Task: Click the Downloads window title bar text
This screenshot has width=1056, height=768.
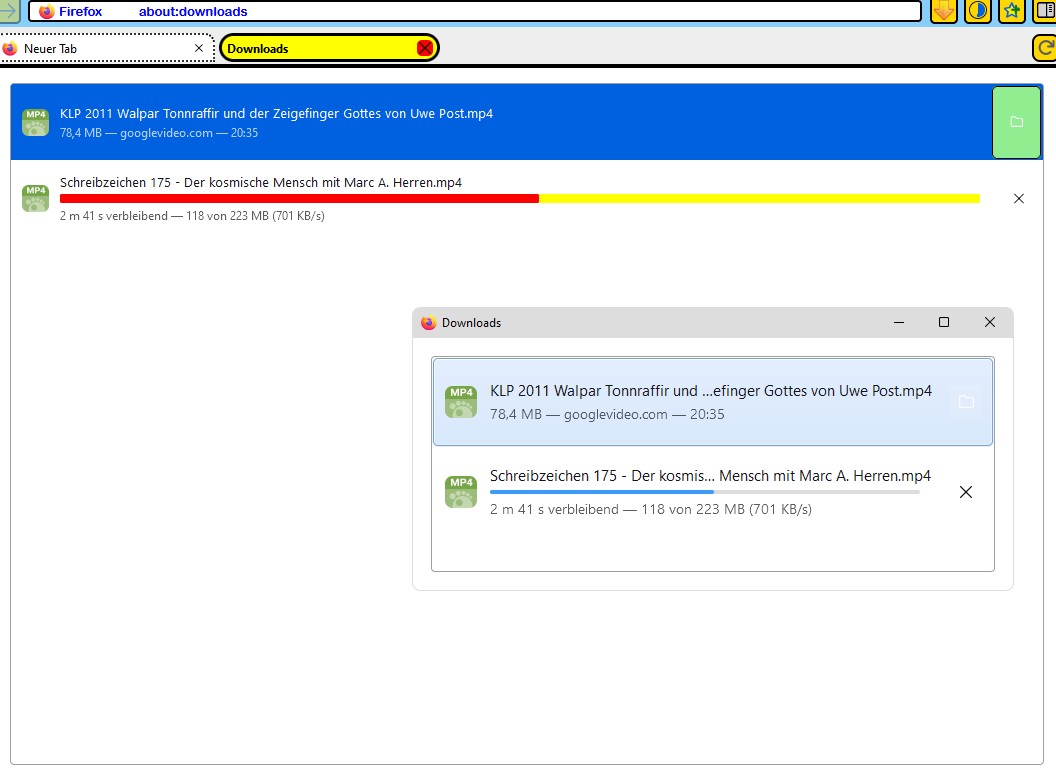Action: pos(471,323)
